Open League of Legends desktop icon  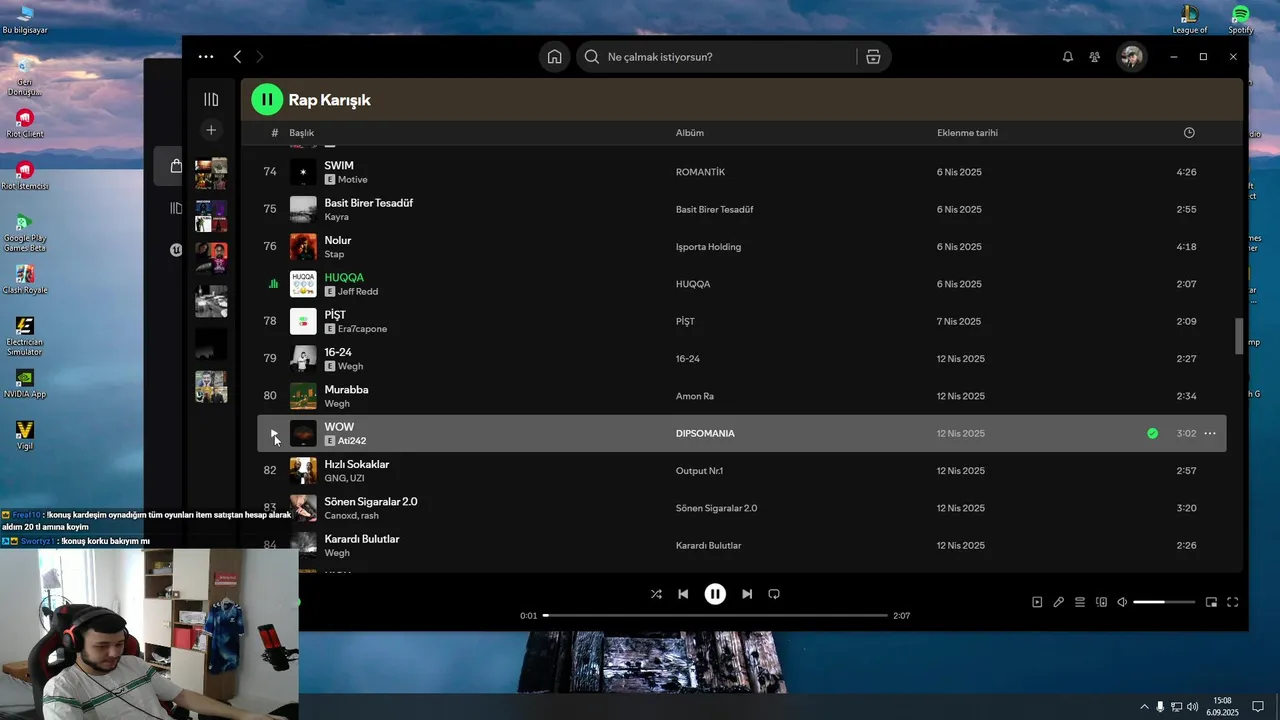coord(1190,19)
